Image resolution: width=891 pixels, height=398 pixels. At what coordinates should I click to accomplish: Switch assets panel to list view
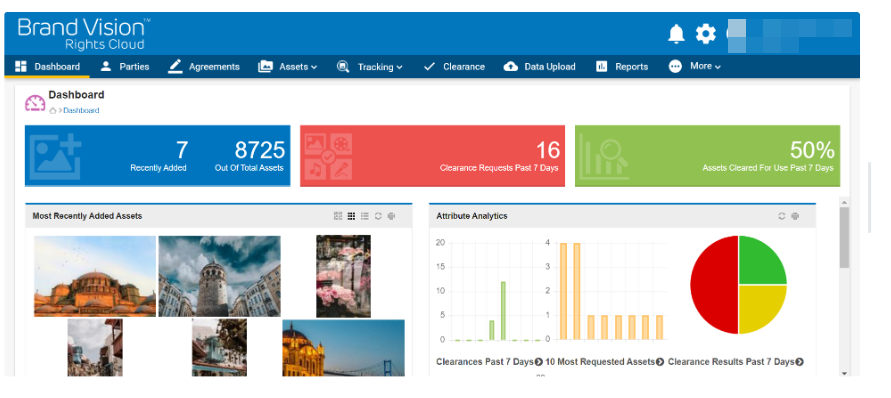[x=365, y=216]
